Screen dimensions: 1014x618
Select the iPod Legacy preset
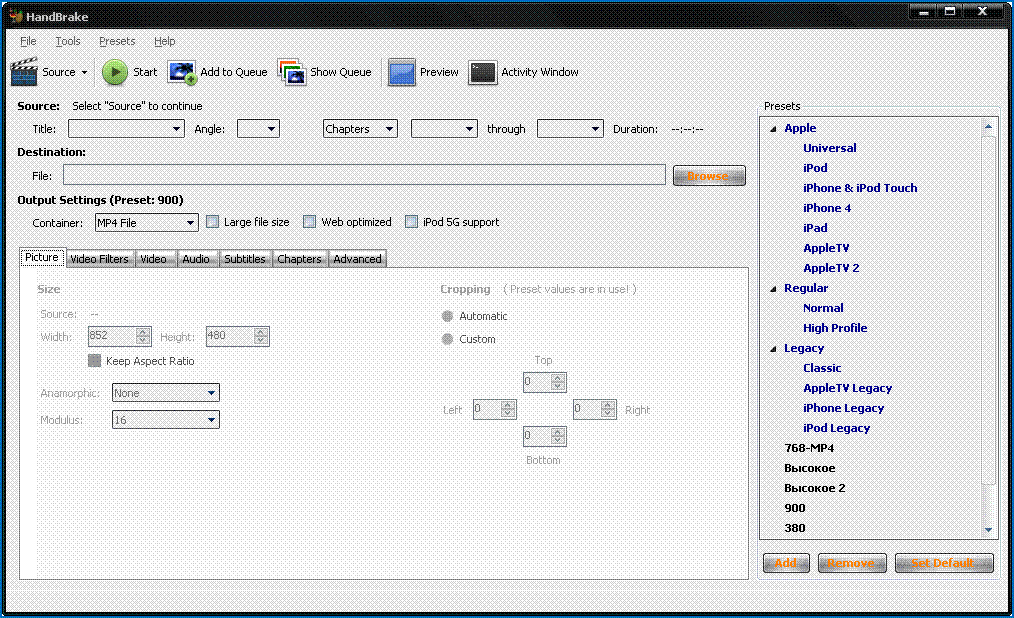click(x=836, y=429)
